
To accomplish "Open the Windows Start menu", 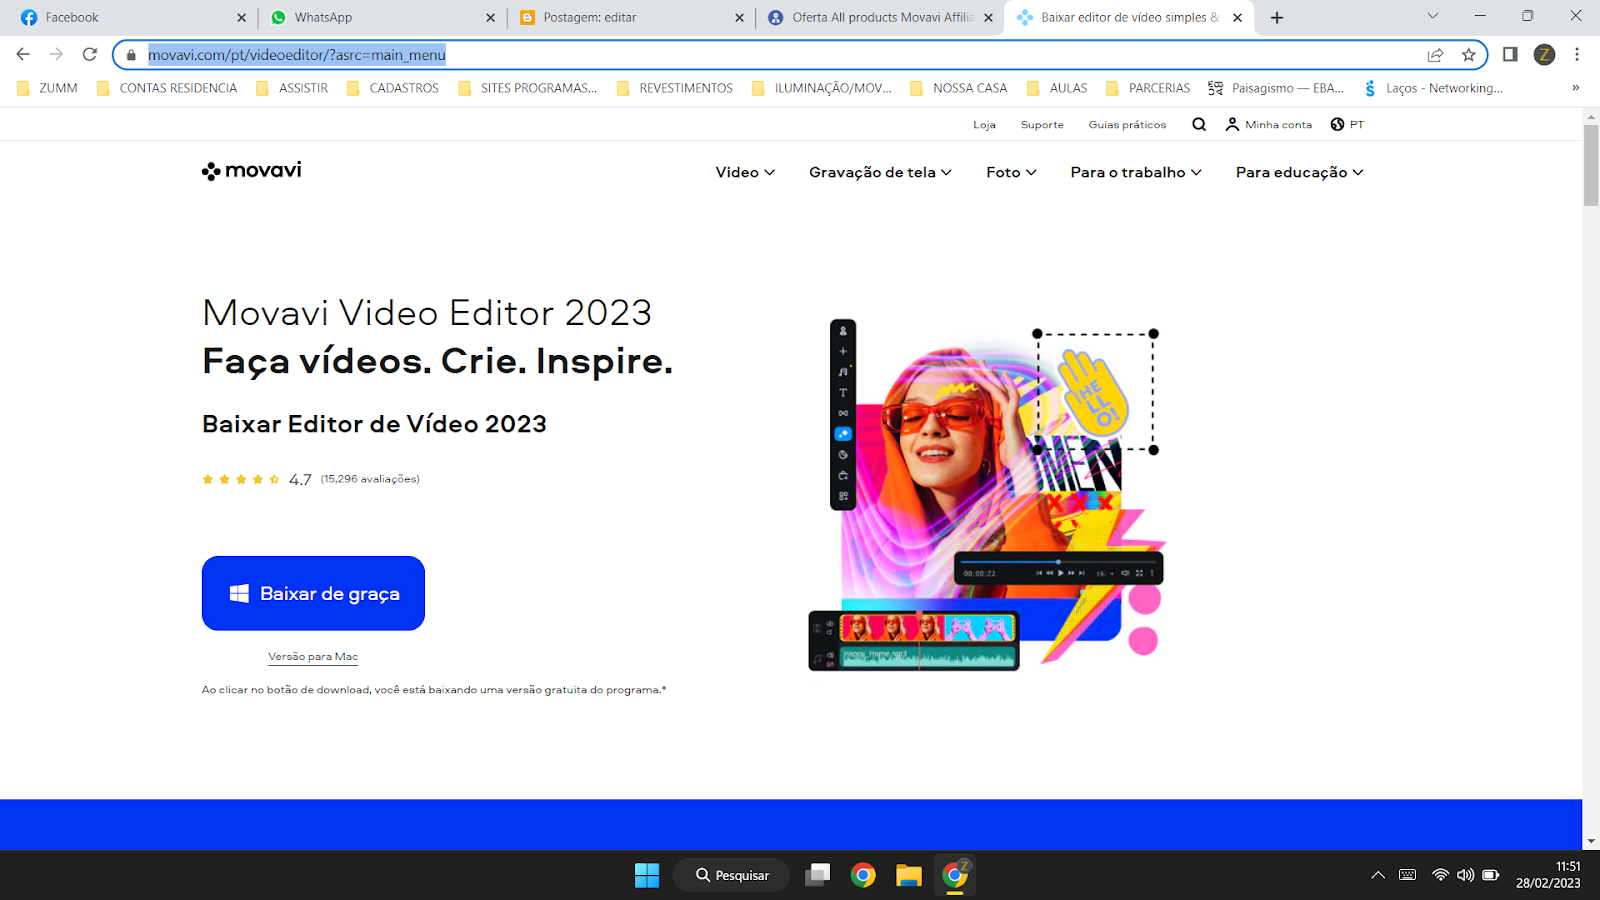I will 647,875.
